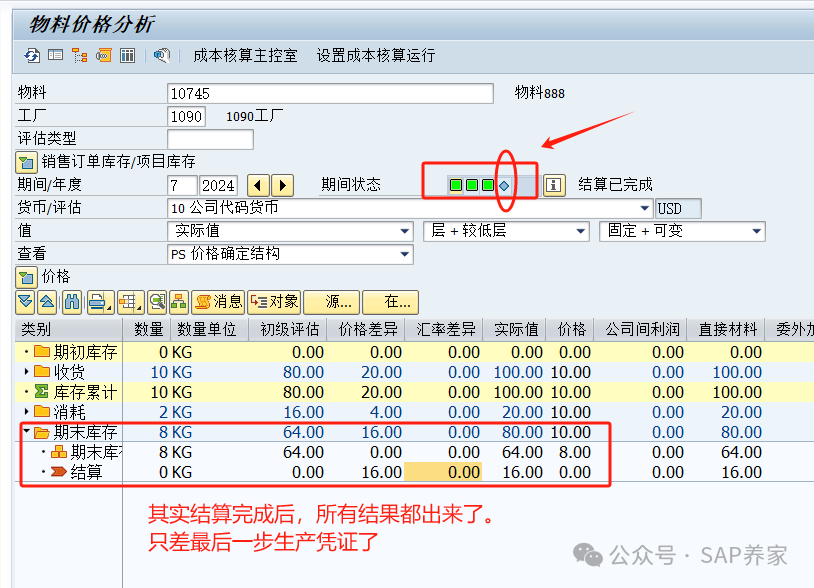Click the 公司间利润 column header
Image resolution: width=814 pixels, height=588 pixels.
(x=640, y=330)
